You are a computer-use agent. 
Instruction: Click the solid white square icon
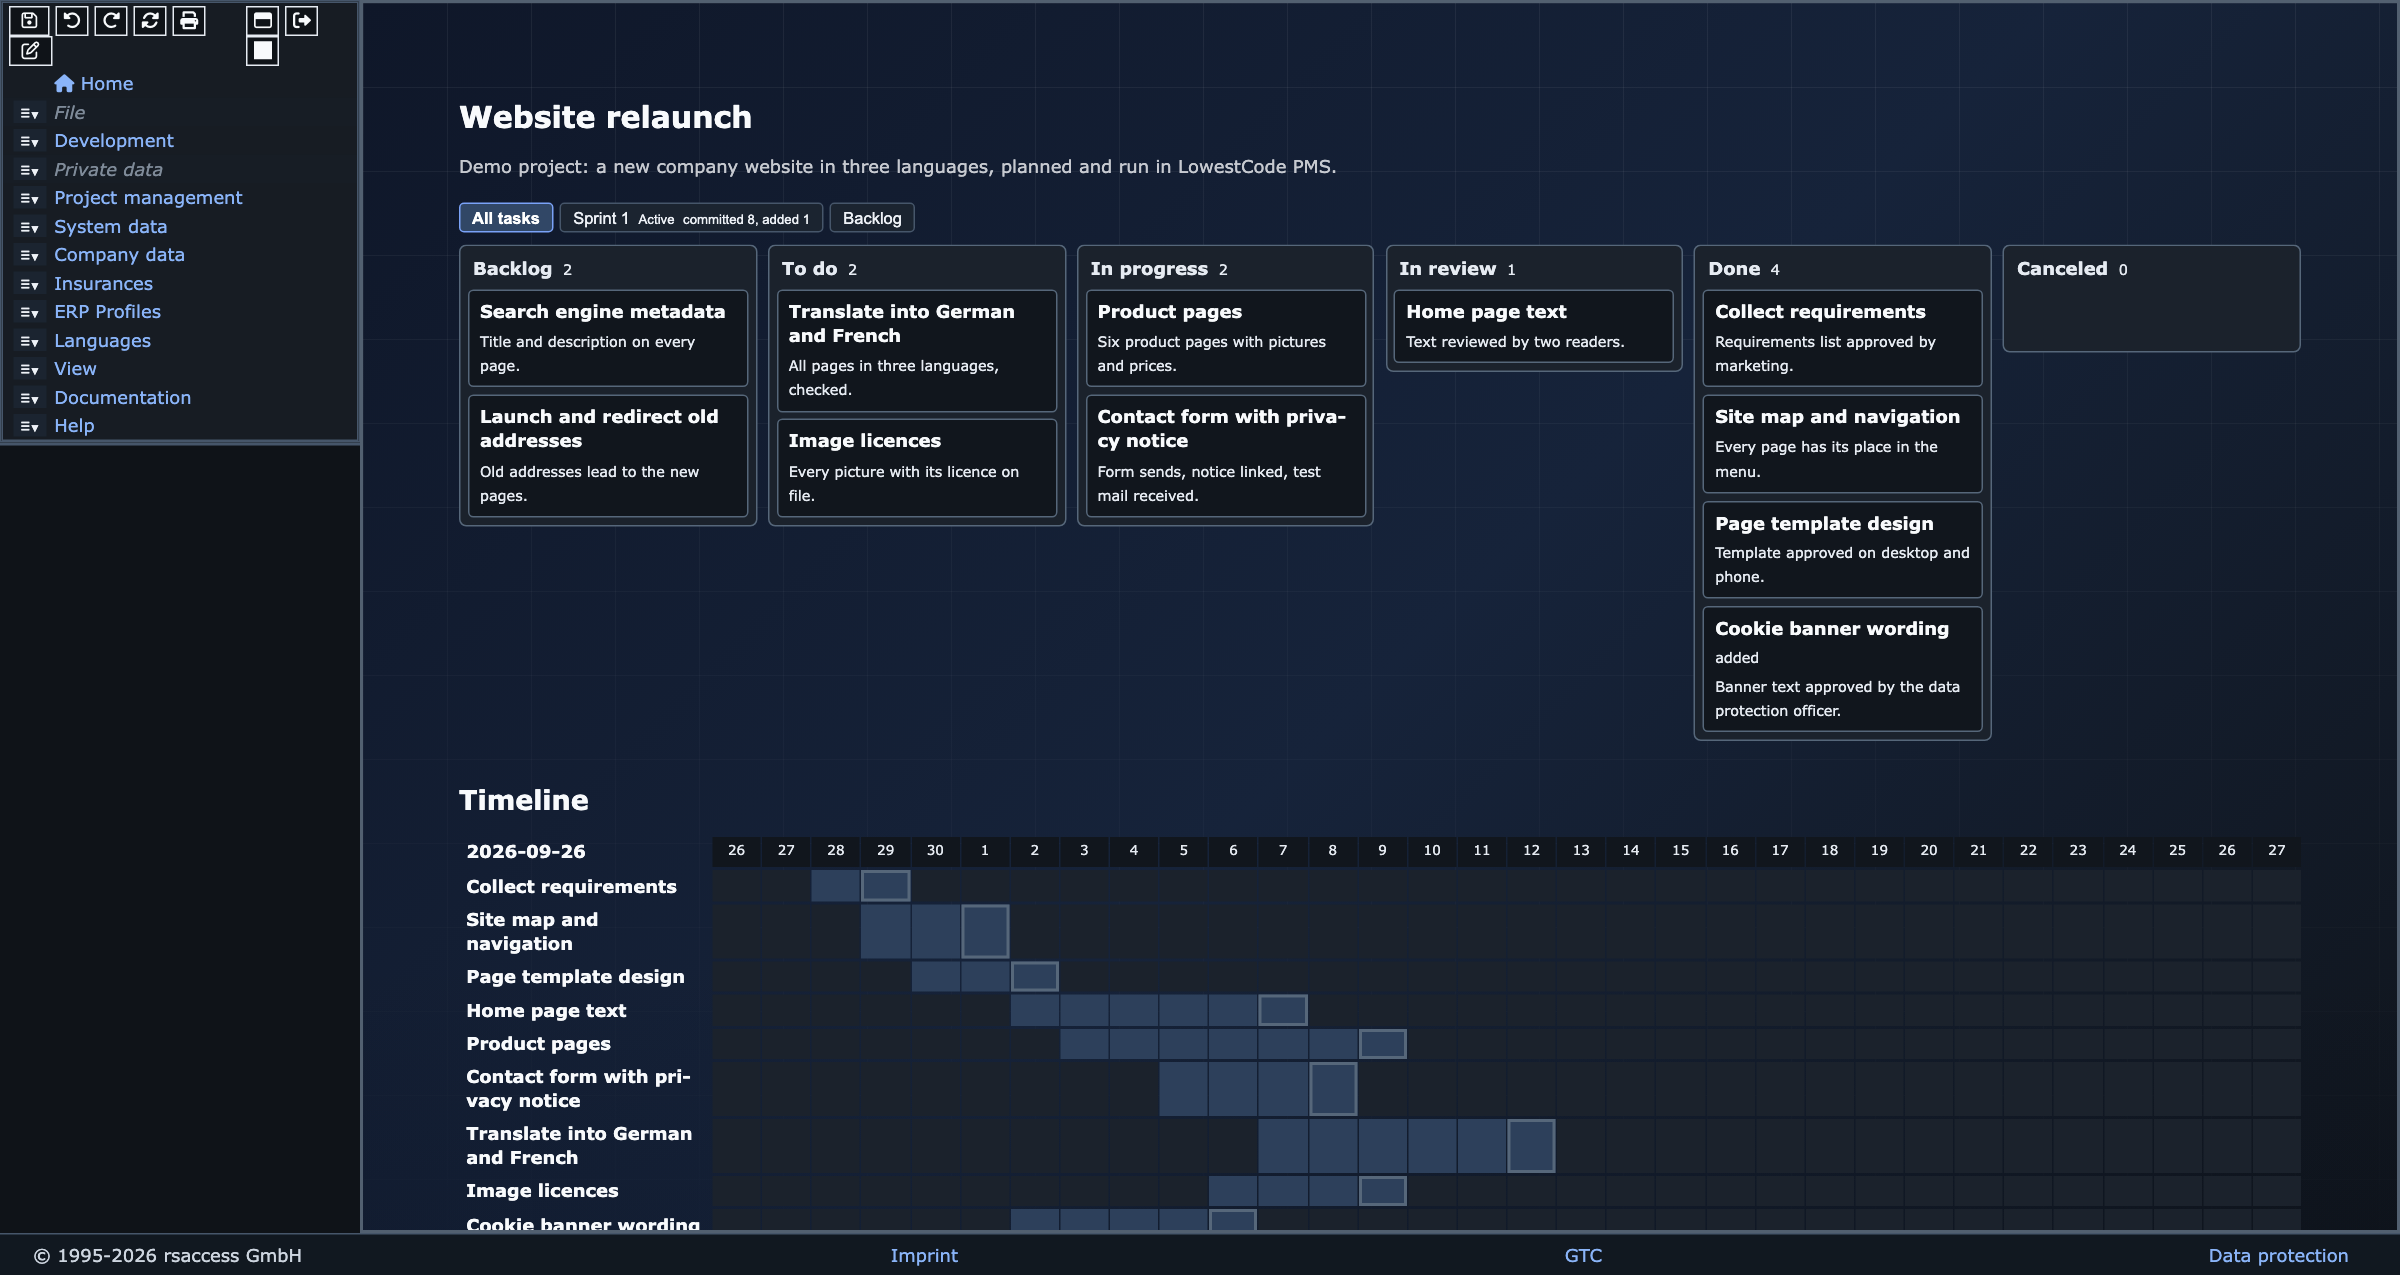coord(263,50)
